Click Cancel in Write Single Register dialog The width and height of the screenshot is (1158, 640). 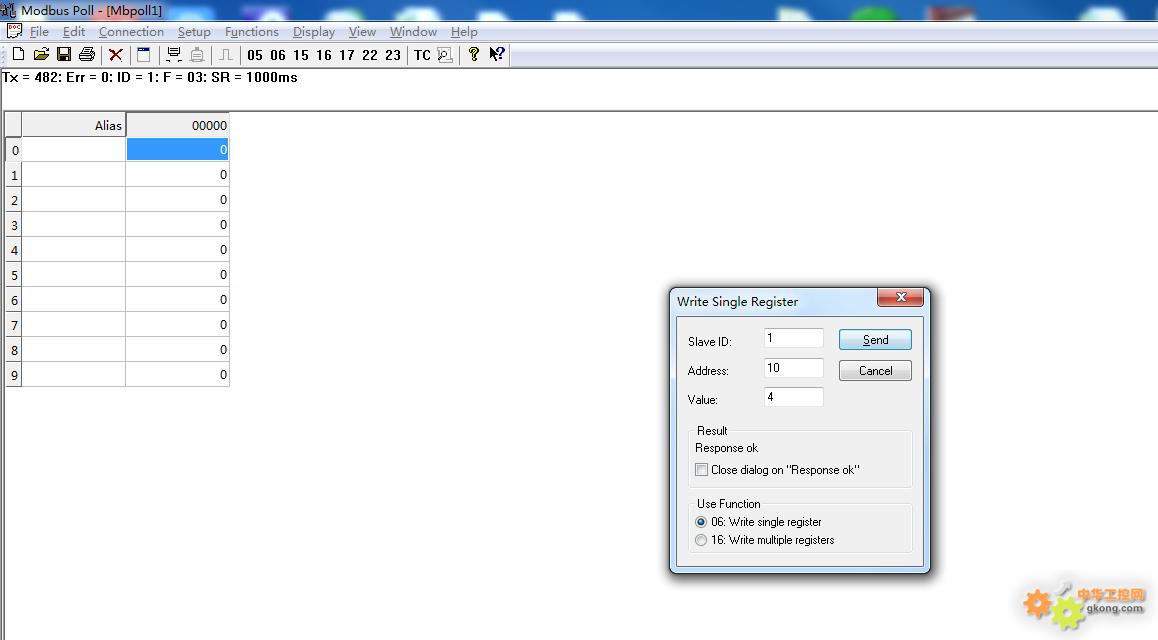[875, 371]
